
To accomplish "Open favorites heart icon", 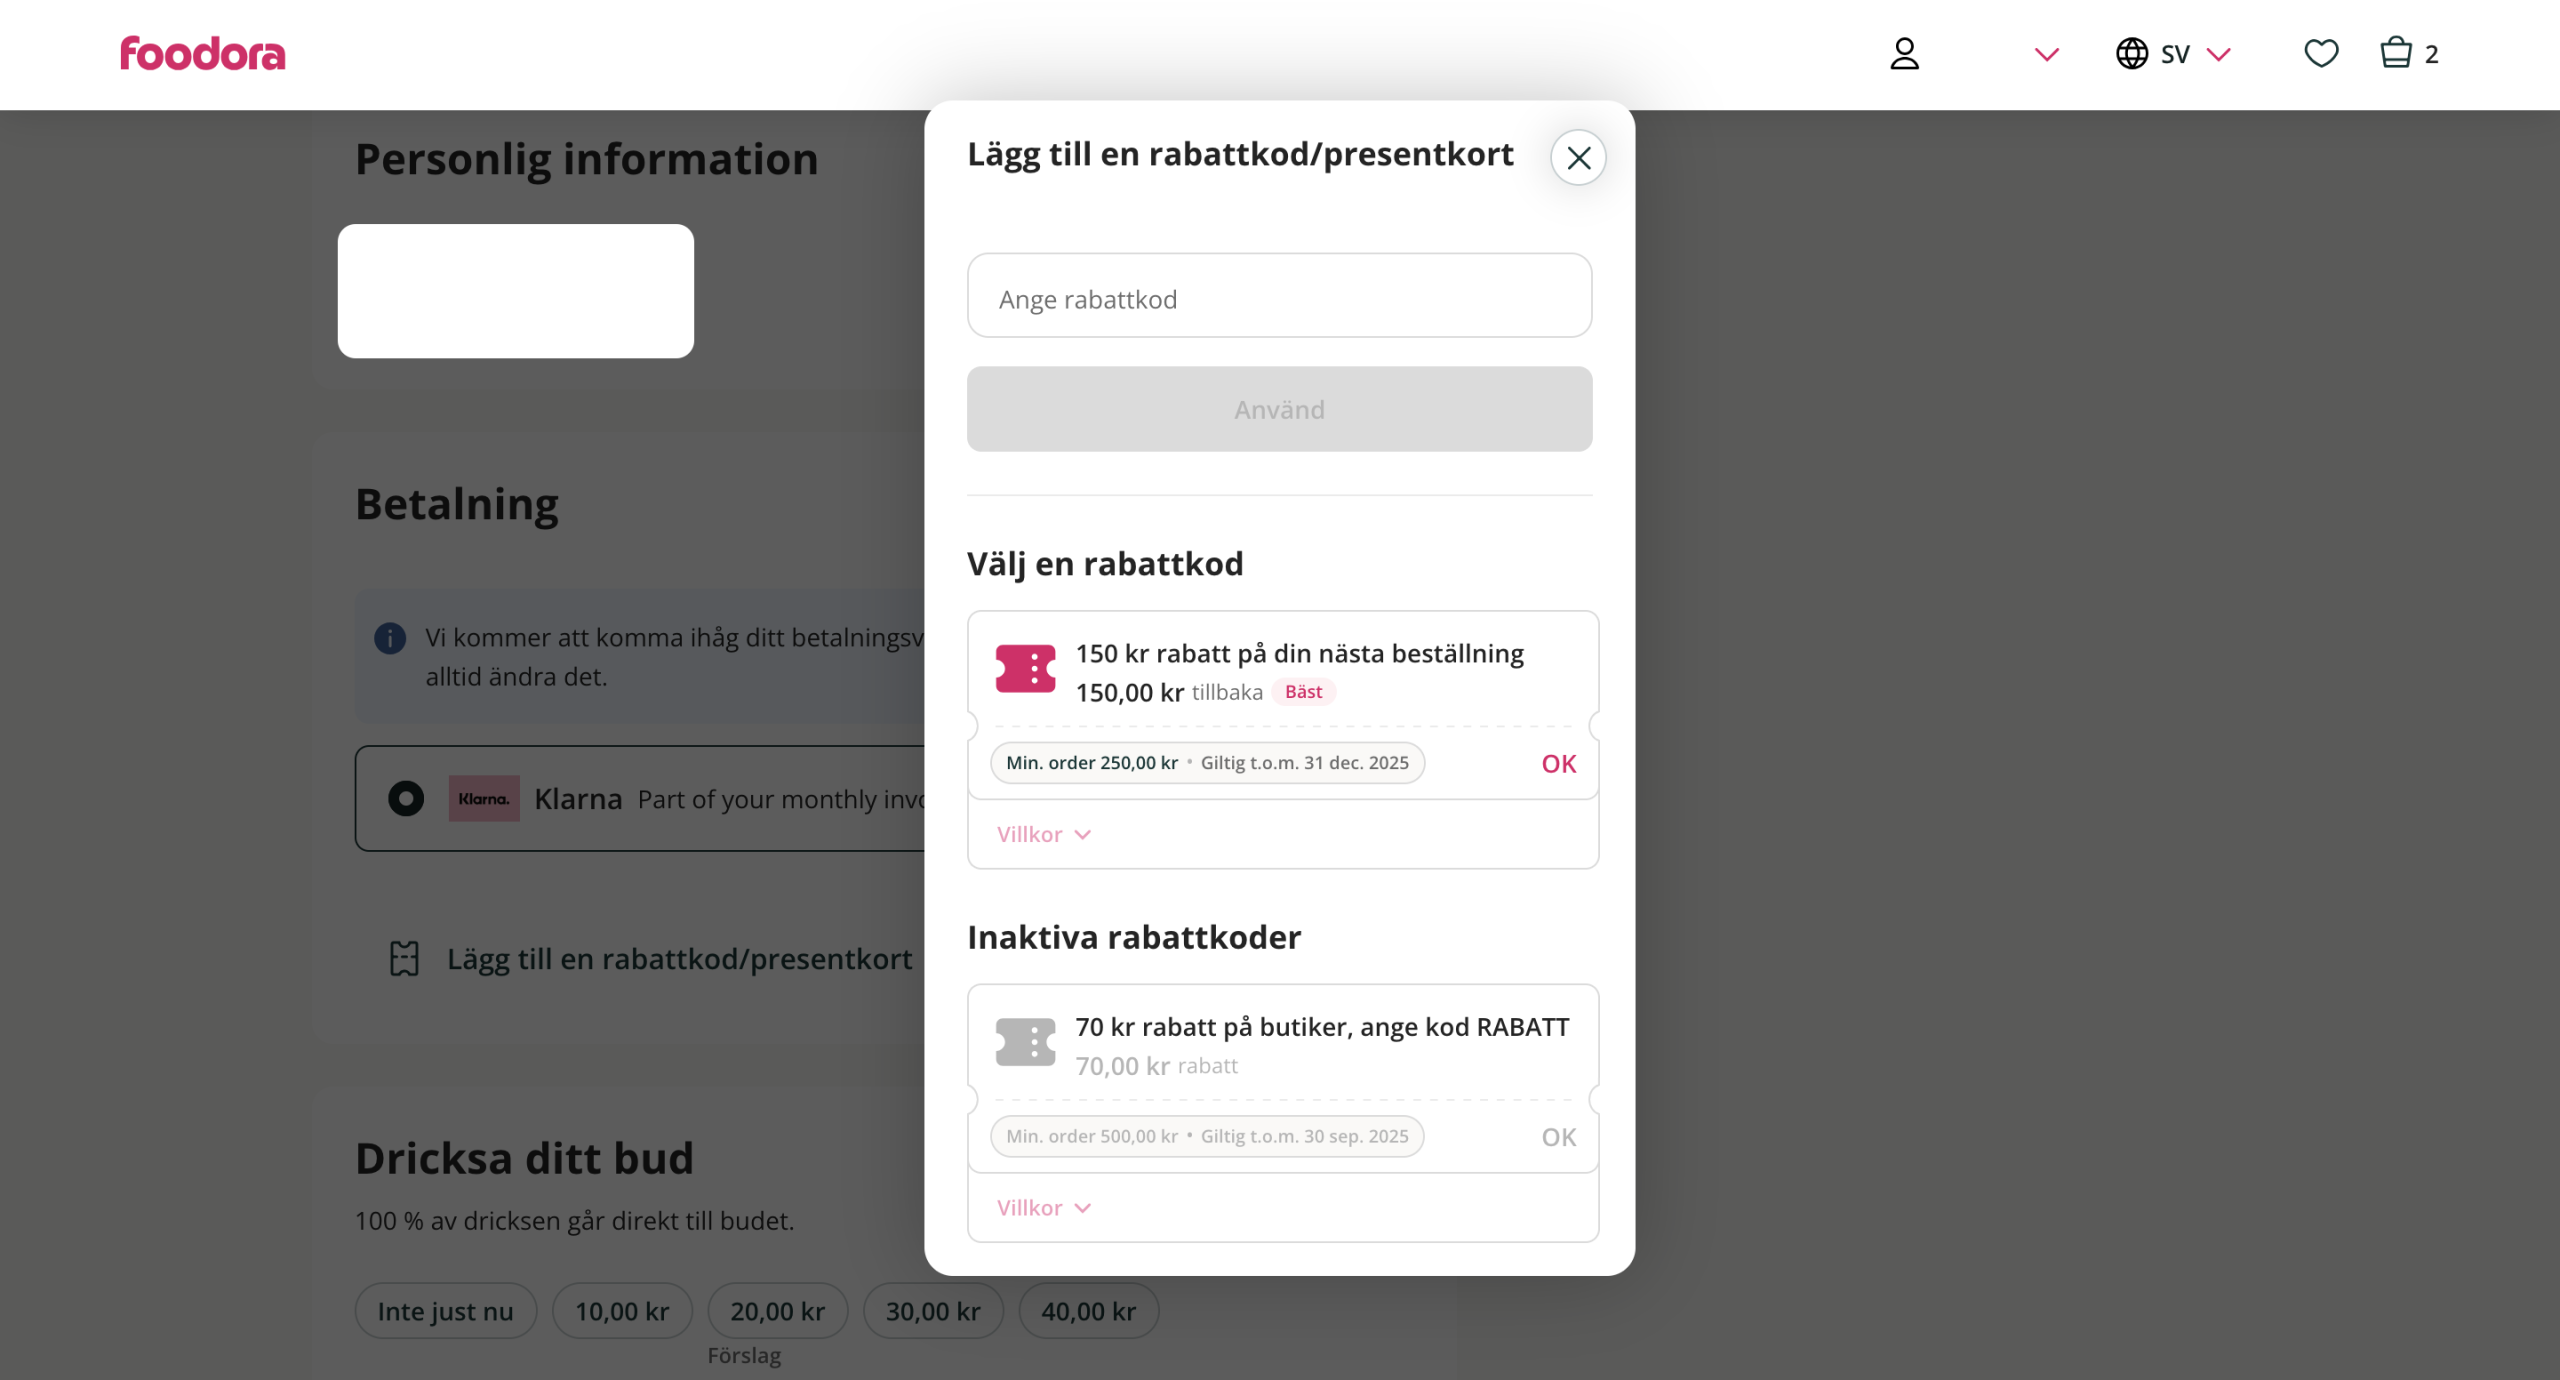I will pyautogui.click(x=2321, y=54).
